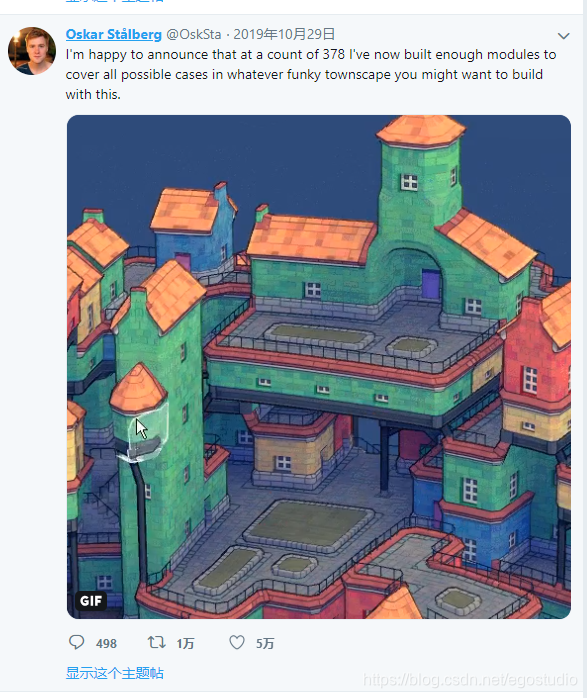Click the 1万 retweet count

pyautogui.click(x=185, y=643)
